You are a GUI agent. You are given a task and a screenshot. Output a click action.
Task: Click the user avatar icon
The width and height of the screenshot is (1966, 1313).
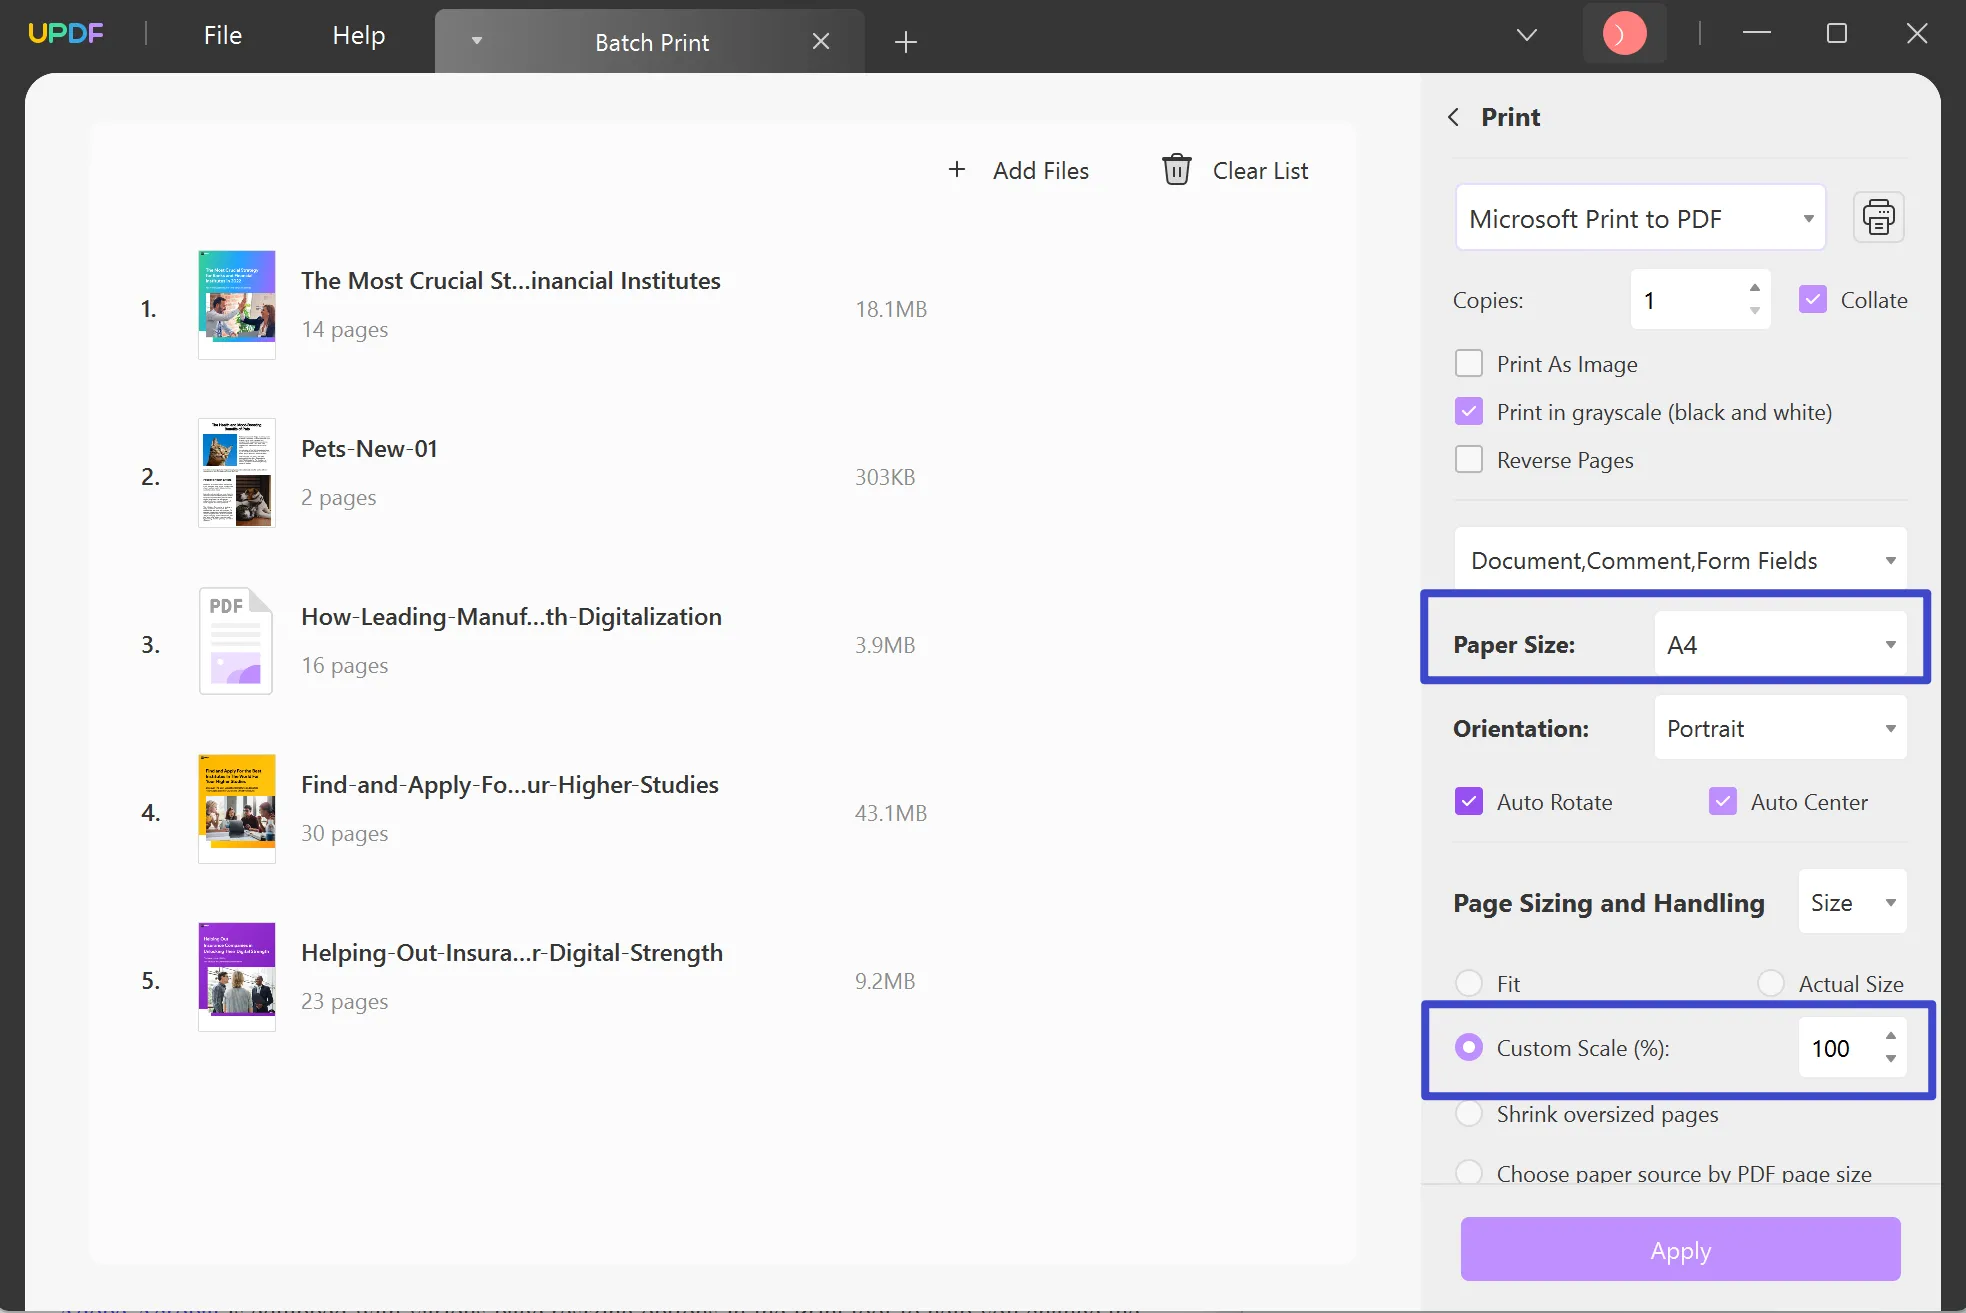pos(1624,34)
